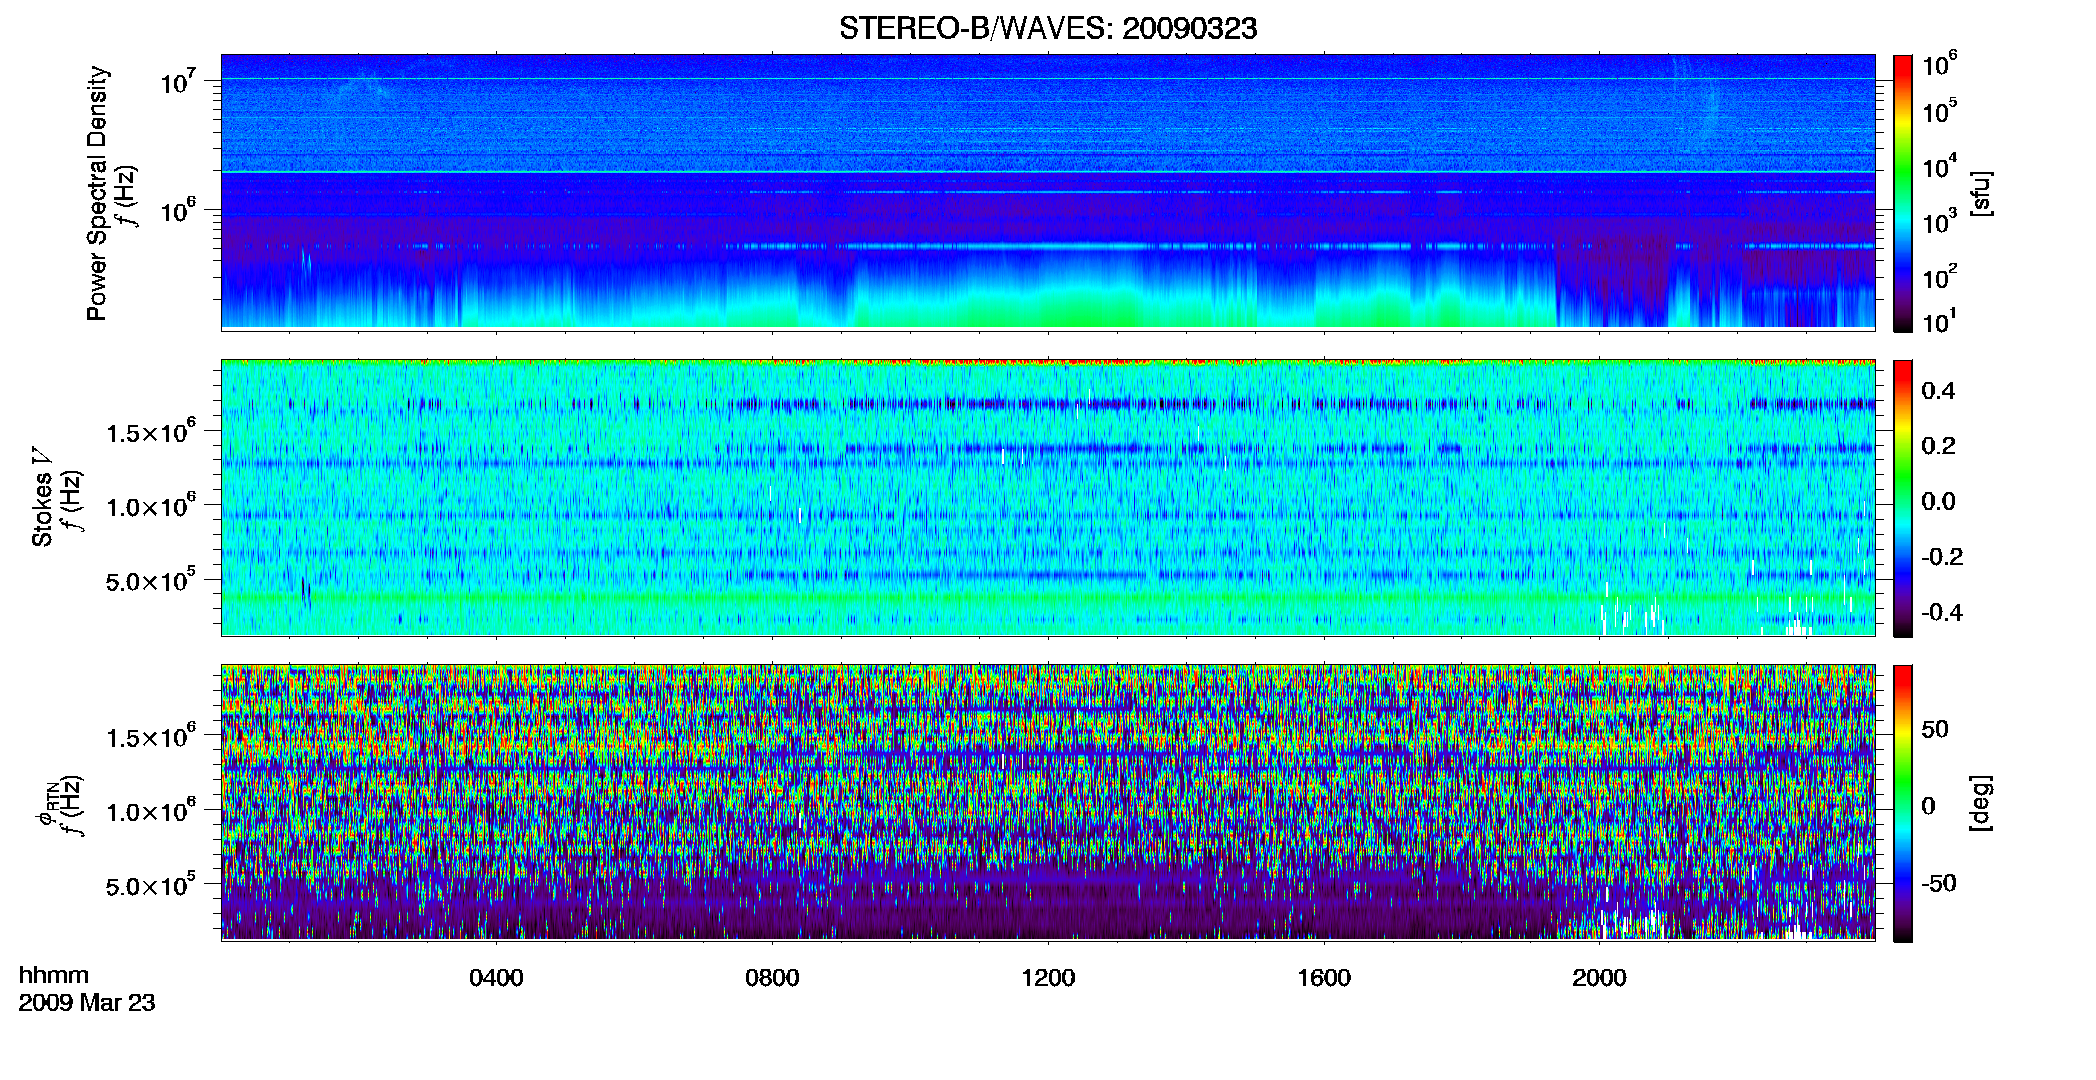Viewport: 2096px width, 1080px height.
Task: Click the 'hhmm' time format label
Action: [54, 975]
